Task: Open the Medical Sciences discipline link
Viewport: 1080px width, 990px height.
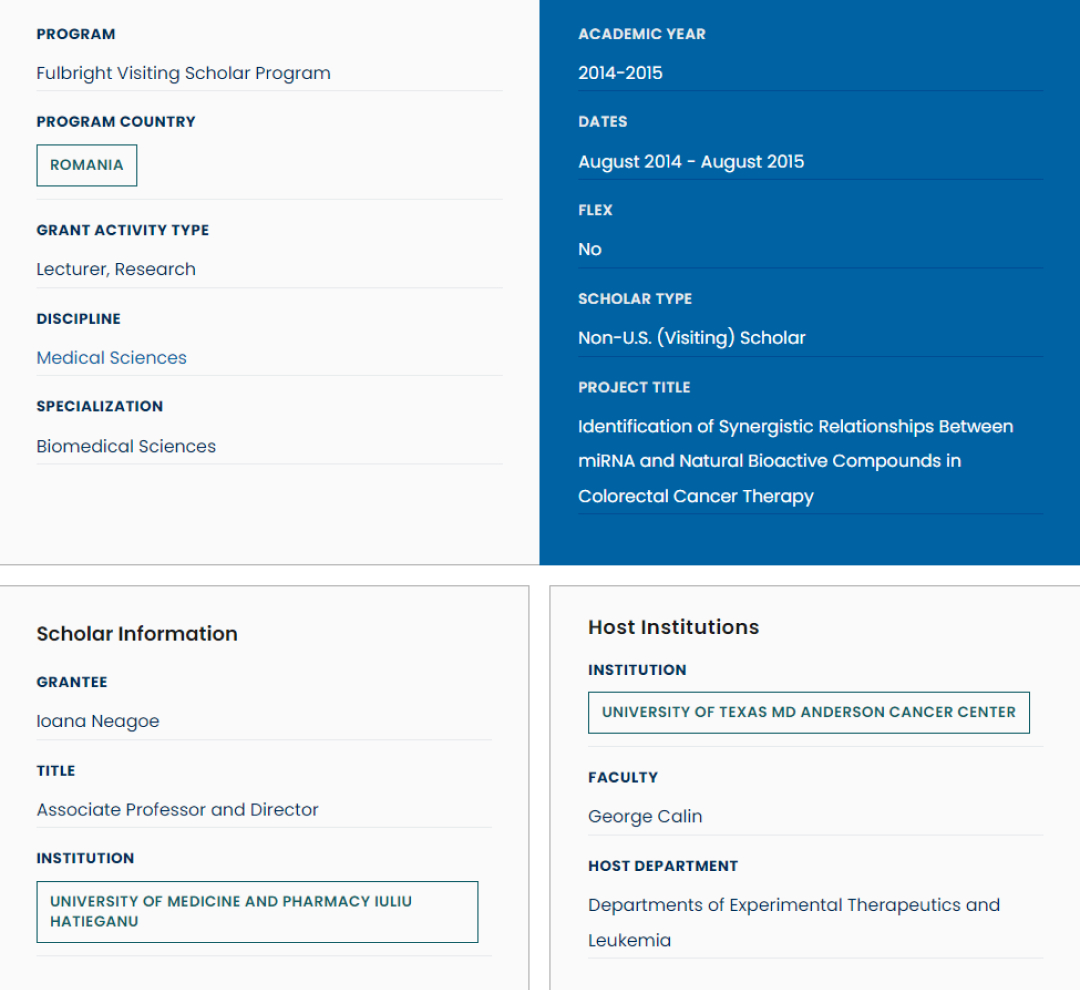Action: [111, 358]
